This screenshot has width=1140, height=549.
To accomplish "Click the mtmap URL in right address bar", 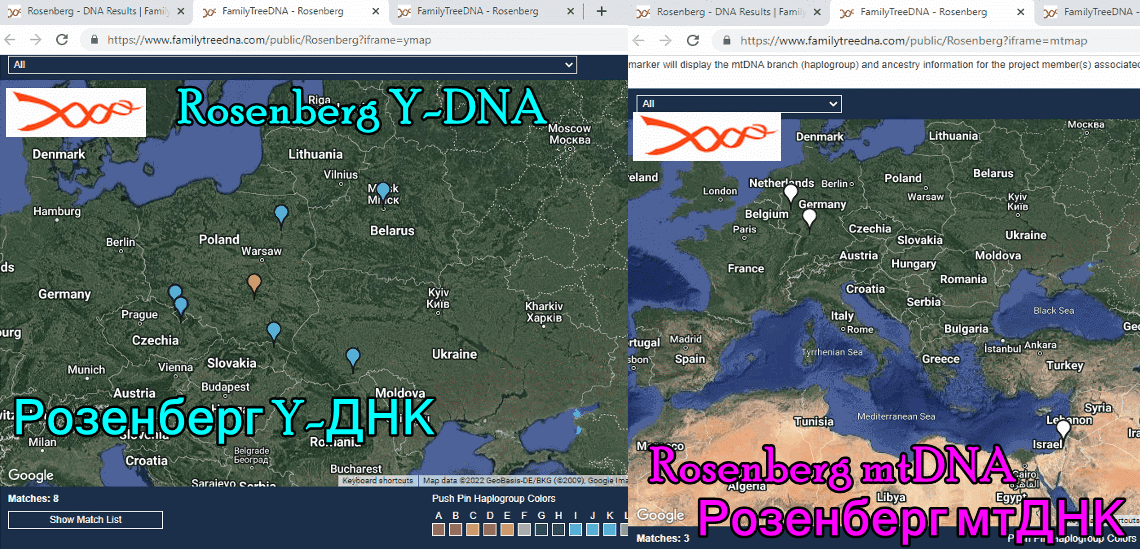I will [x=914, y=41].
